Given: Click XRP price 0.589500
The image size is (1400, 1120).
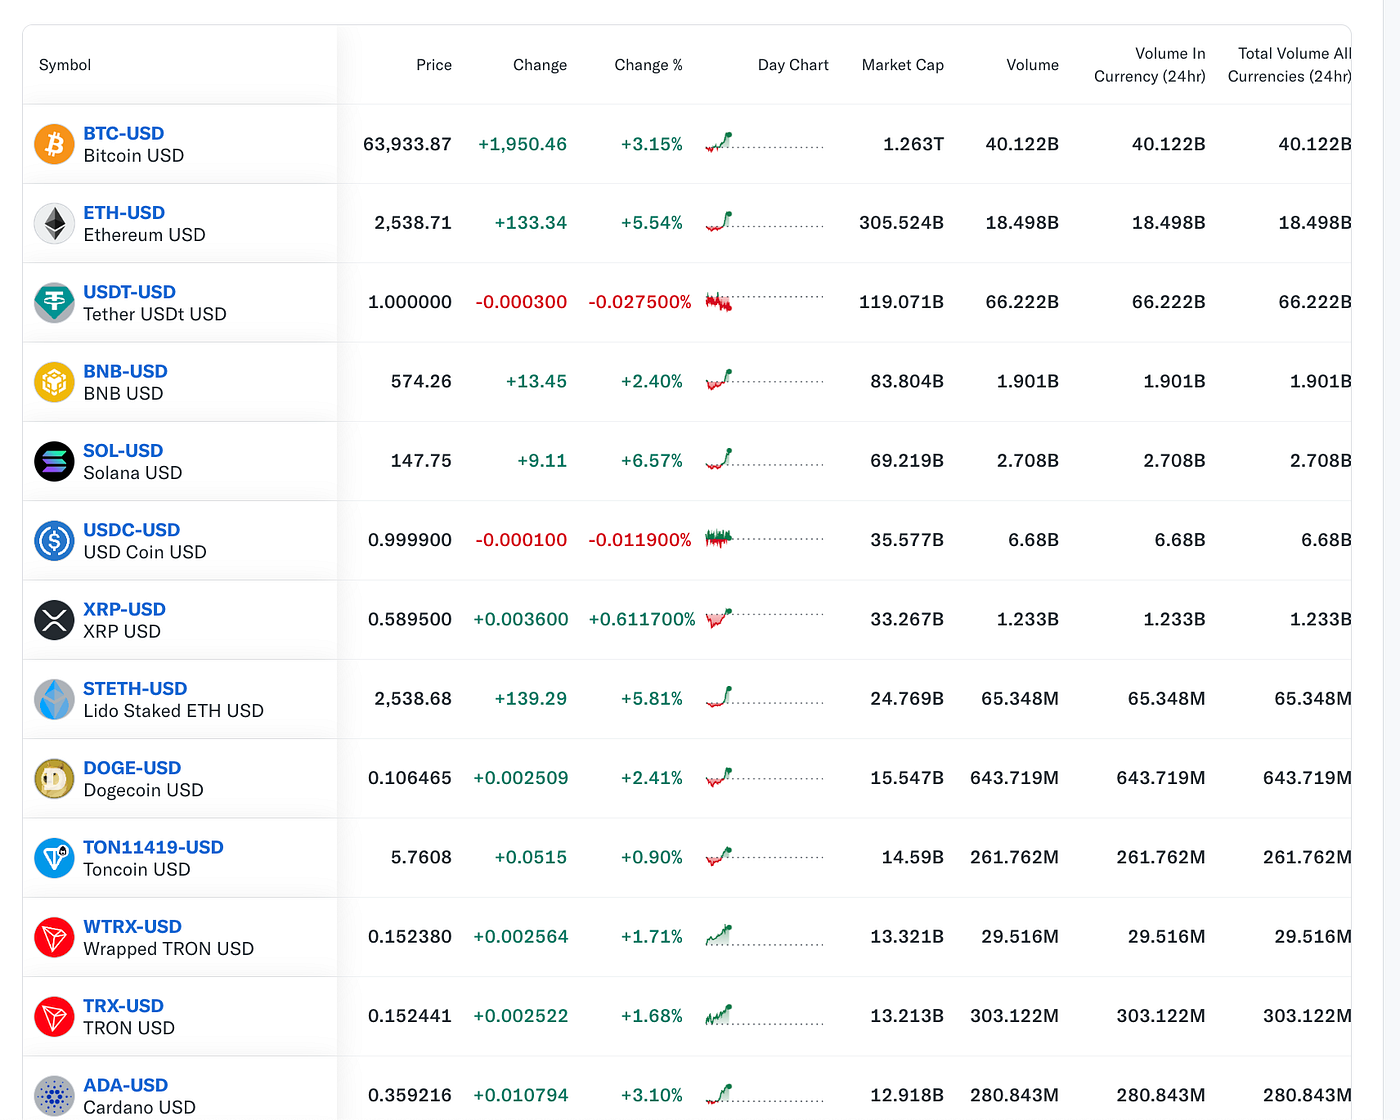Looking at the screenshot, I should [x=410, y=620].
